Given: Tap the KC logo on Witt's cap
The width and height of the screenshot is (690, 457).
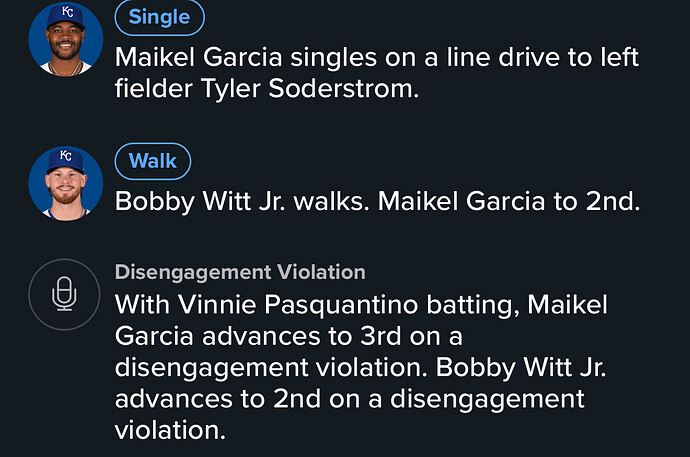Looking at the screenshot, I should click(66, 156).
